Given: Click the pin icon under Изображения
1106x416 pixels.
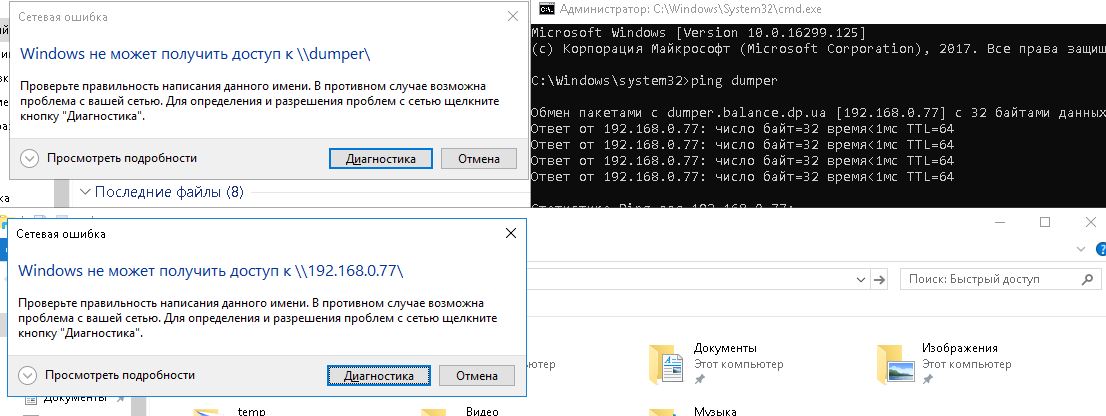Looking at the screenshot, I should pos(928,380).
